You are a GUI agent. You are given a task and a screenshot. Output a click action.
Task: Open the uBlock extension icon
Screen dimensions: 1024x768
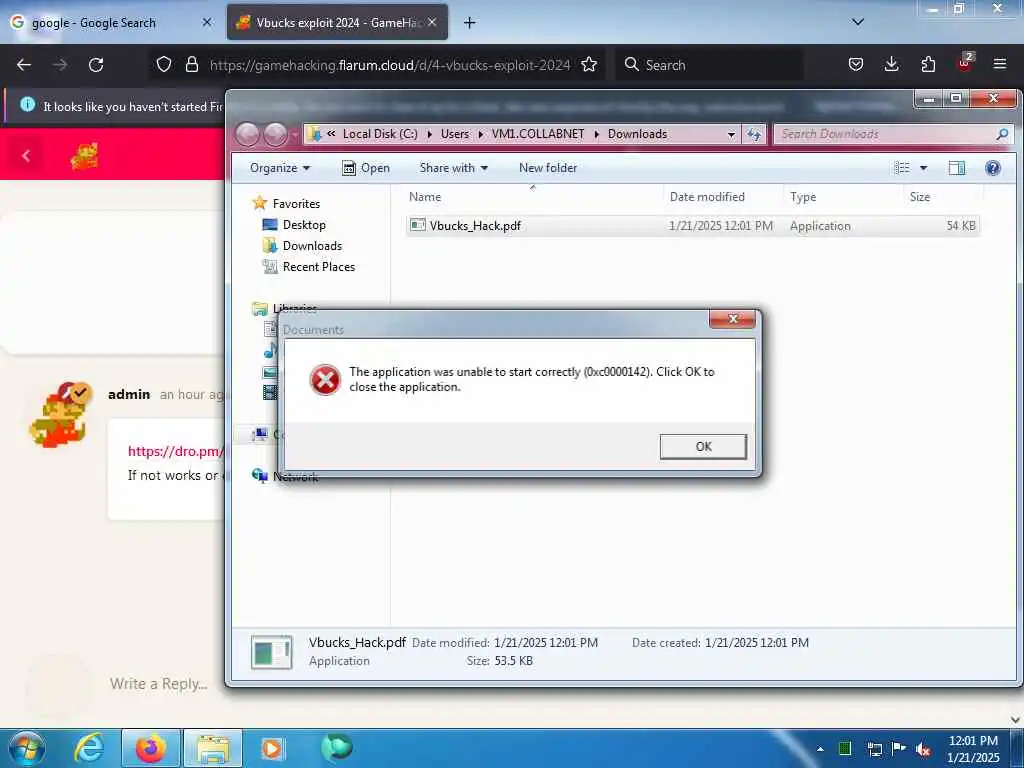[965, 63]
